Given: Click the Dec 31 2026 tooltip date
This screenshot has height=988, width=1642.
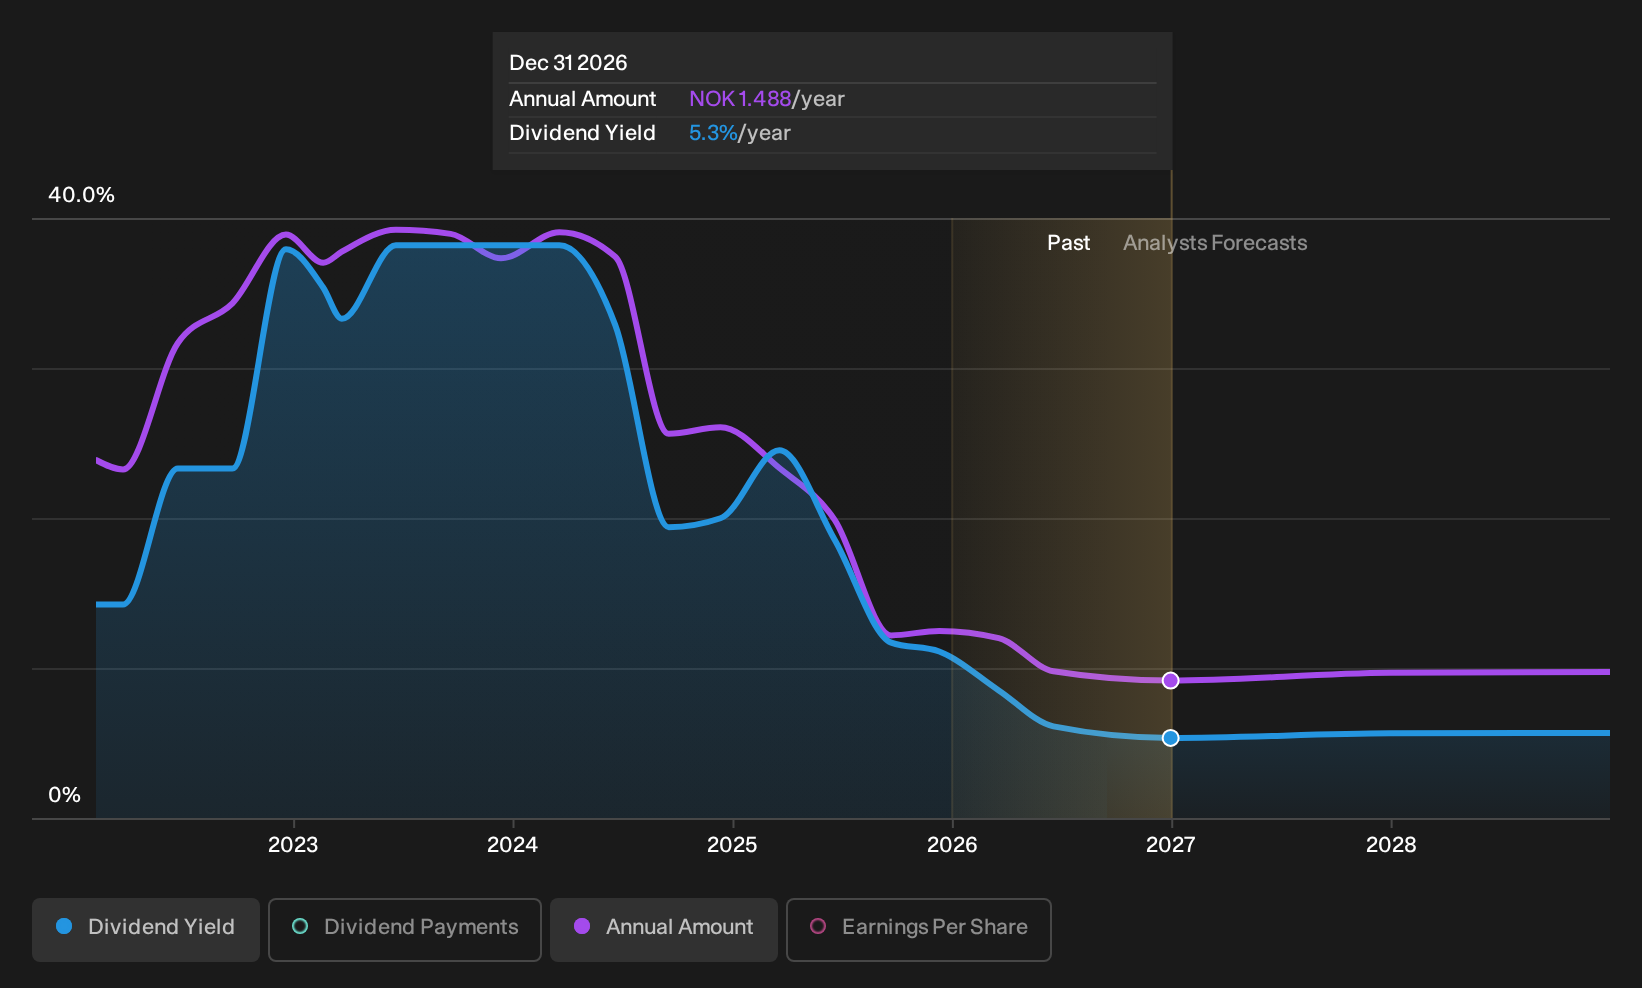Looking at the screenshot, I should (568, 63).
